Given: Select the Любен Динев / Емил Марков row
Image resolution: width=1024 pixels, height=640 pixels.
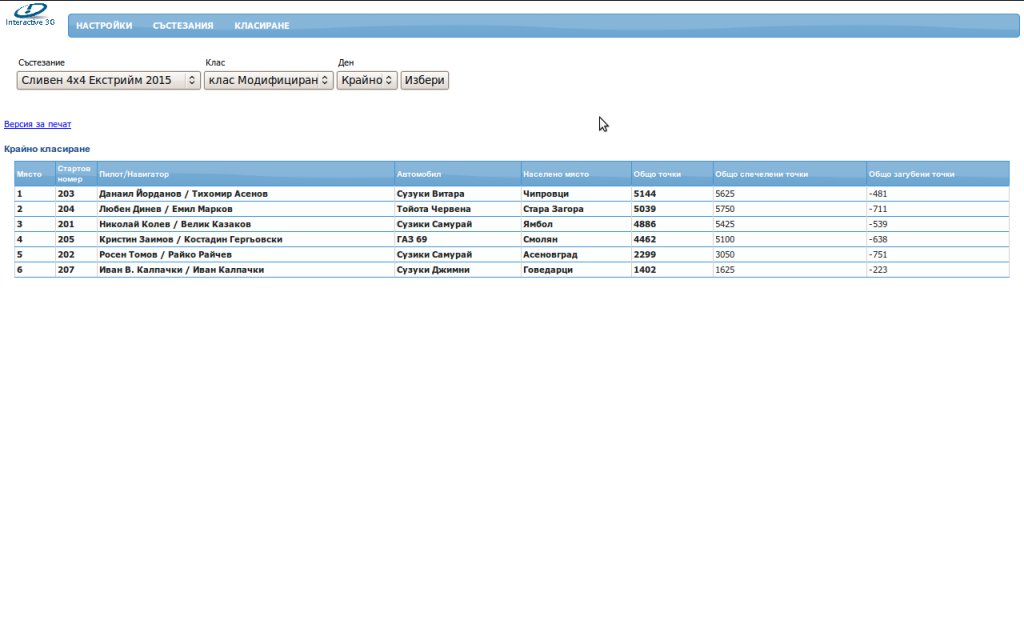Looking at the screenshot, I should click(x=512, y=209).
